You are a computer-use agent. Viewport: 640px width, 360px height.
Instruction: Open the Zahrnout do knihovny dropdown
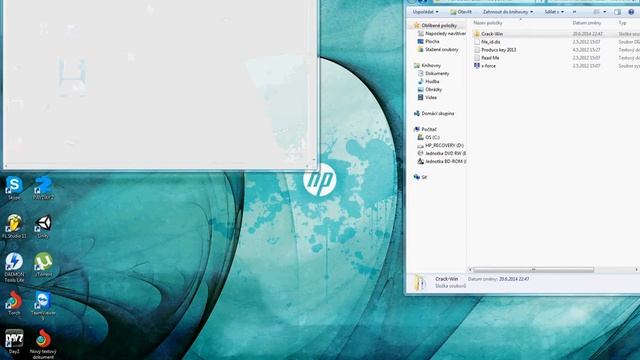[508, 12]
